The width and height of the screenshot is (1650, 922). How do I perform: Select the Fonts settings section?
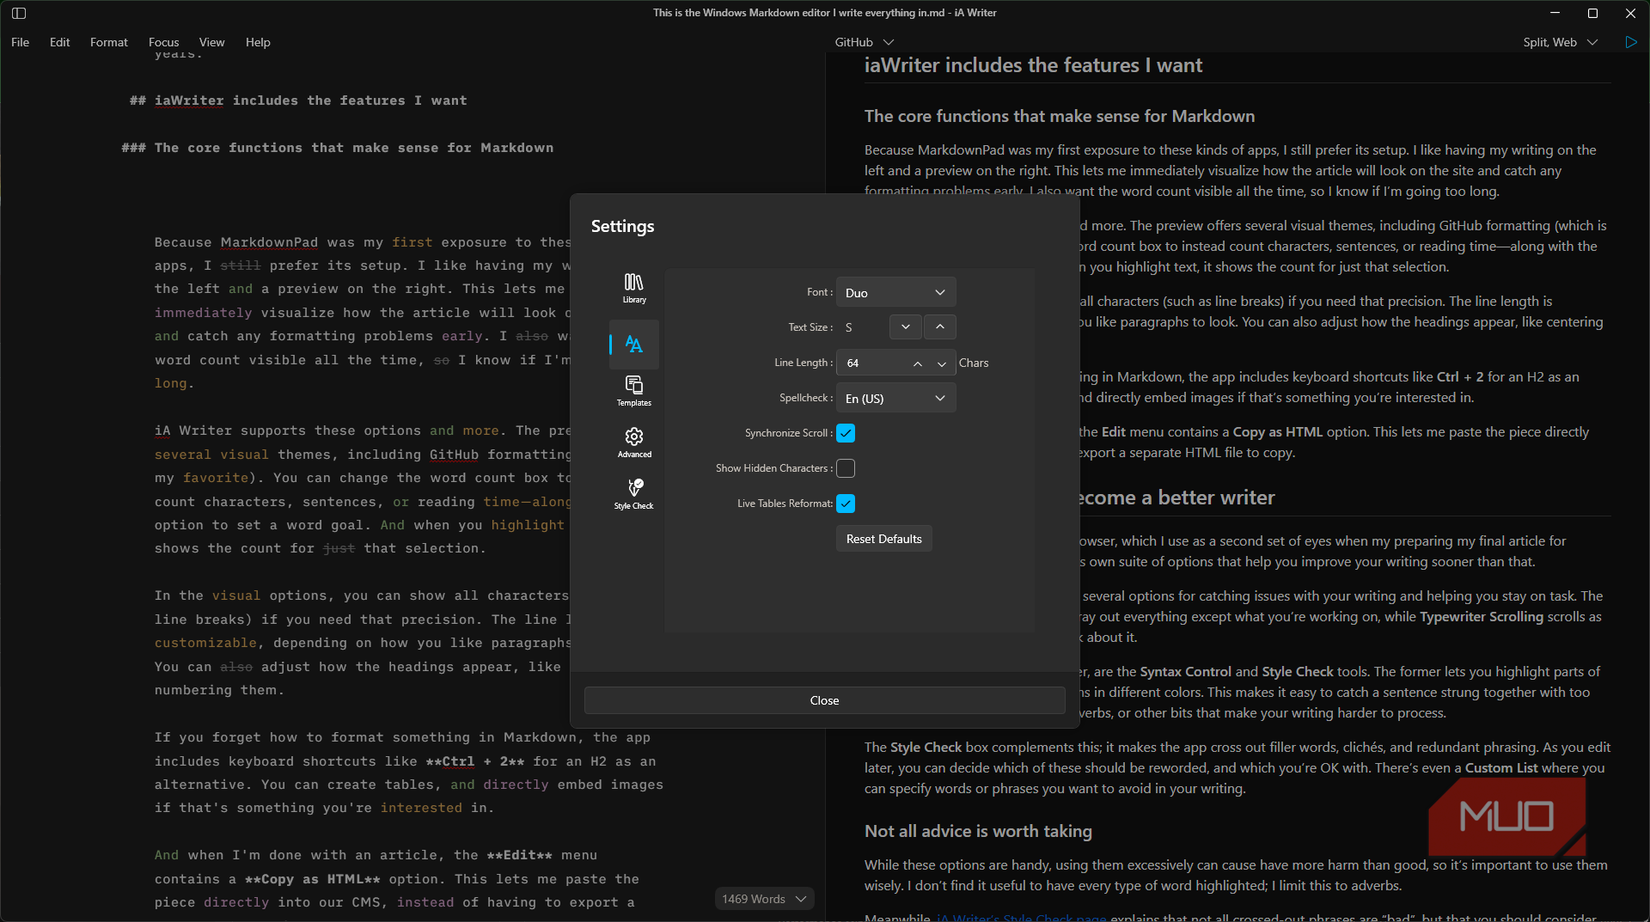[633, 344]
